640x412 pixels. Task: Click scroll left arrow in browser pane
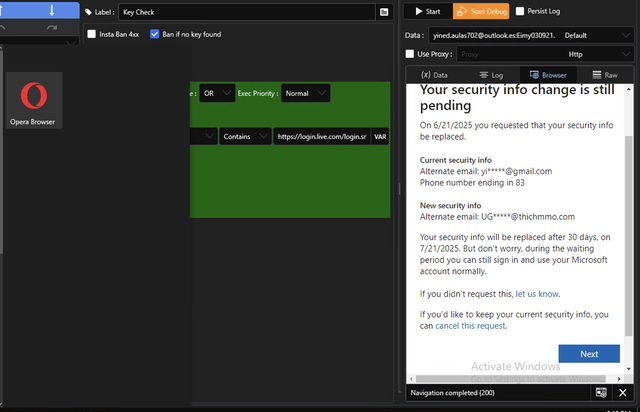pyautogui.click(x=411, y=379)
